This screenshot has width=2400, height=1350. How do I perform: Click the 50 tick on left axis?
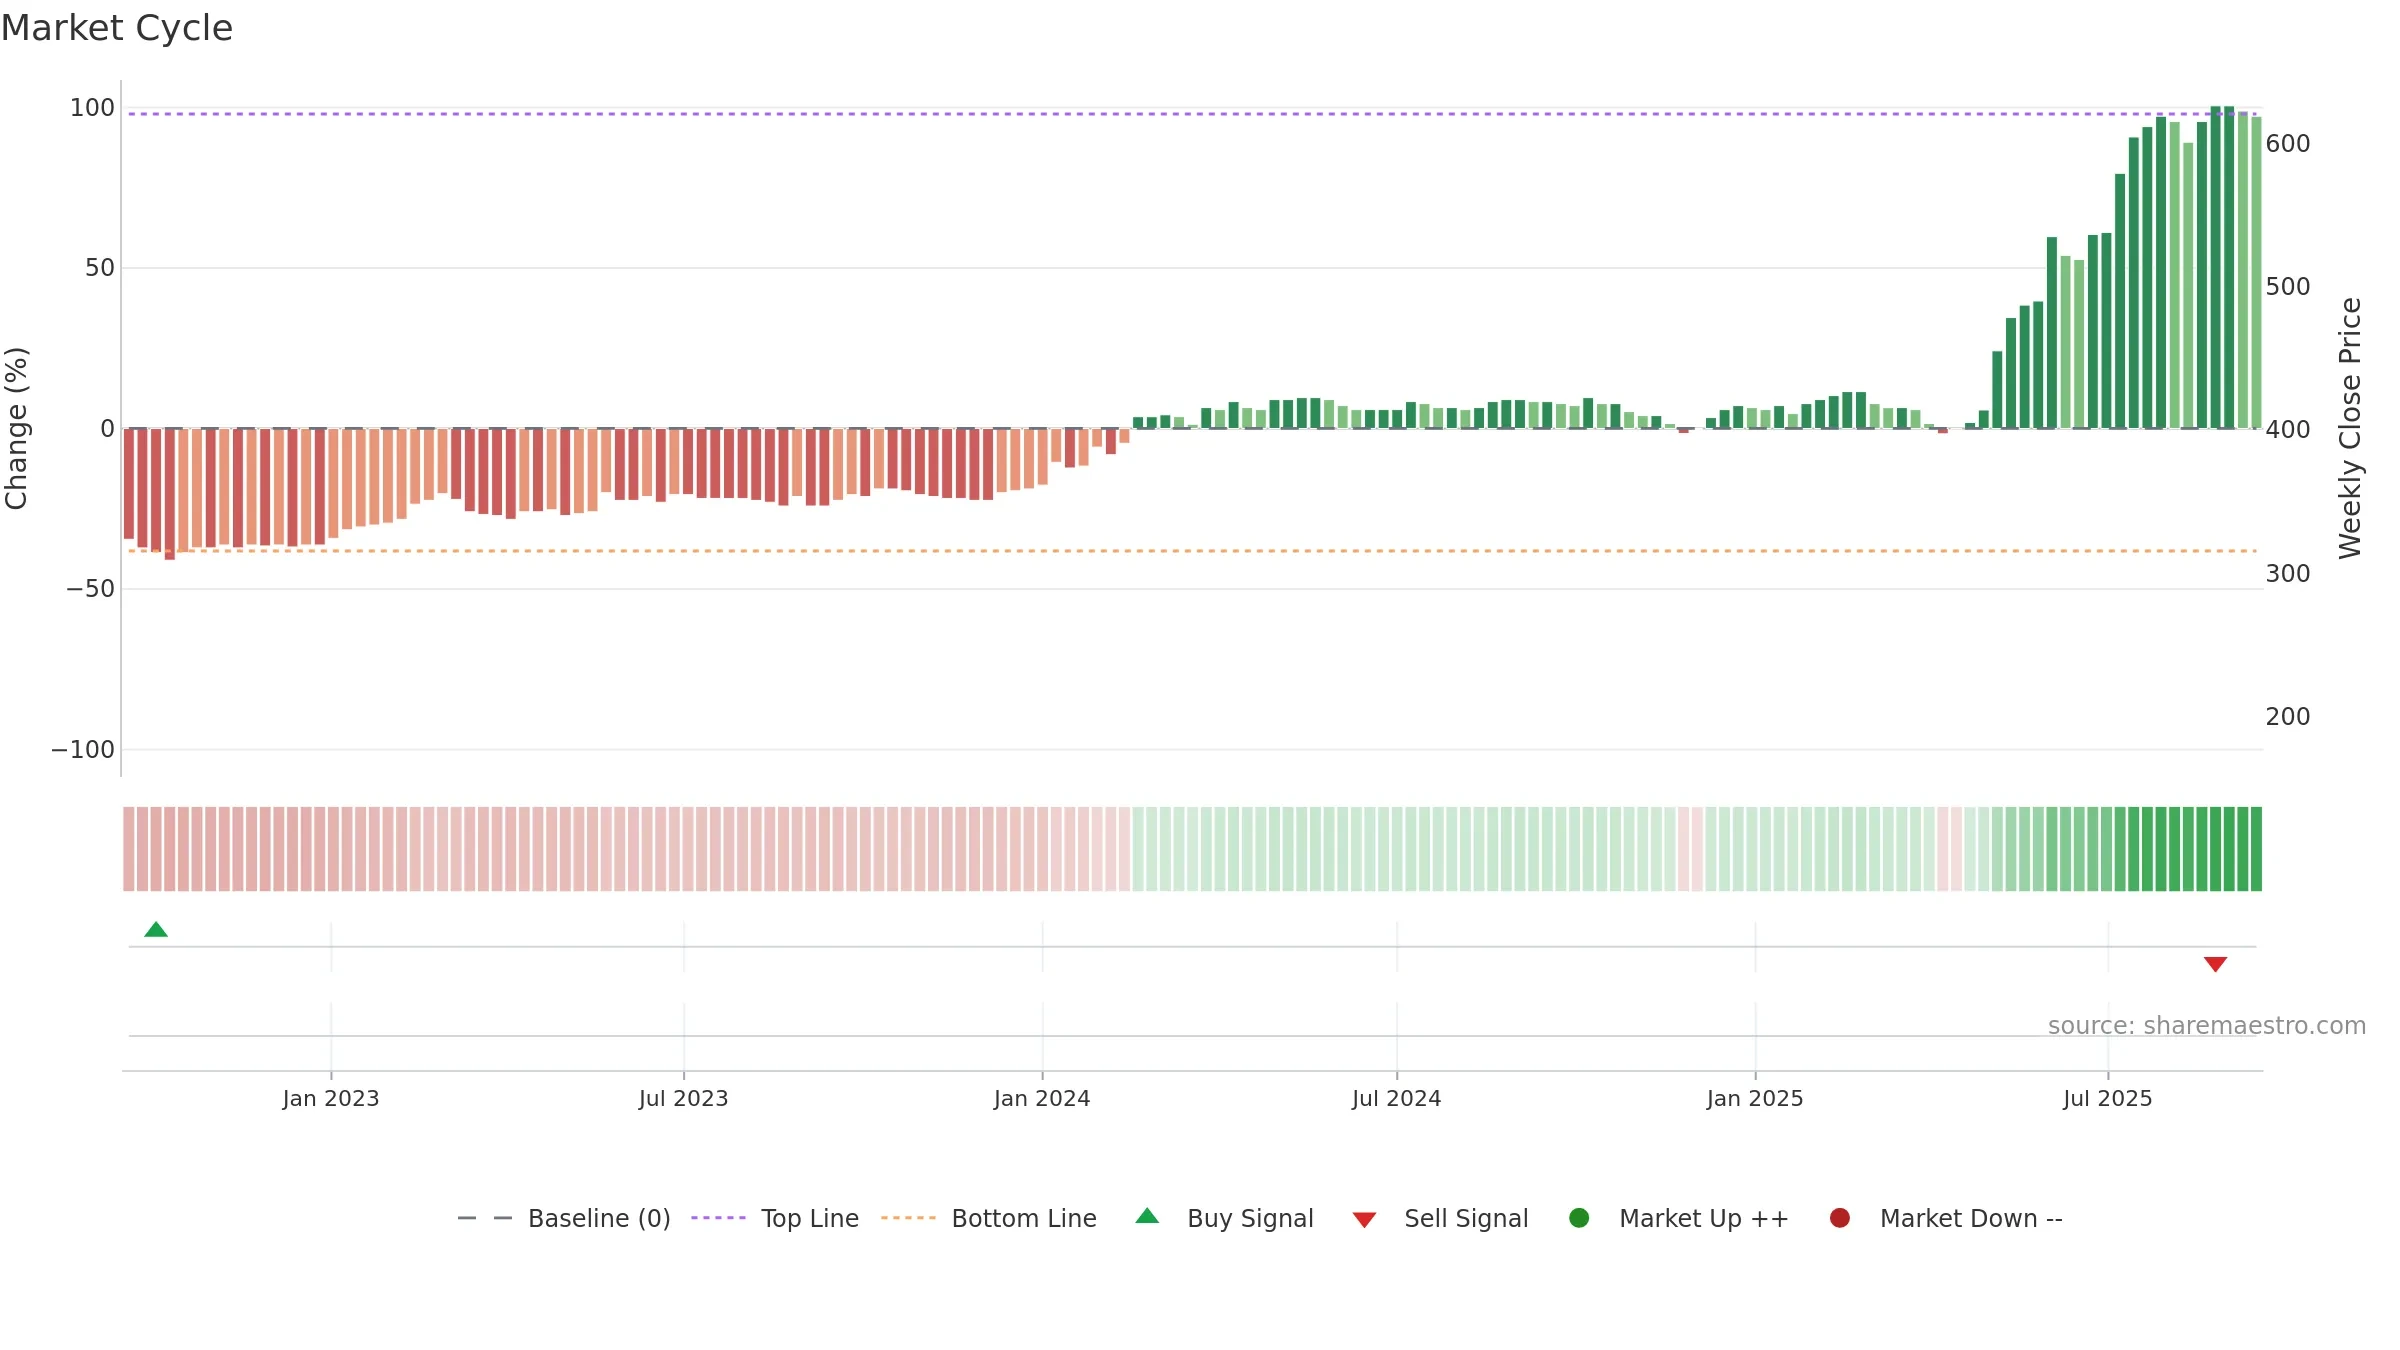click(x=100, y=268)
